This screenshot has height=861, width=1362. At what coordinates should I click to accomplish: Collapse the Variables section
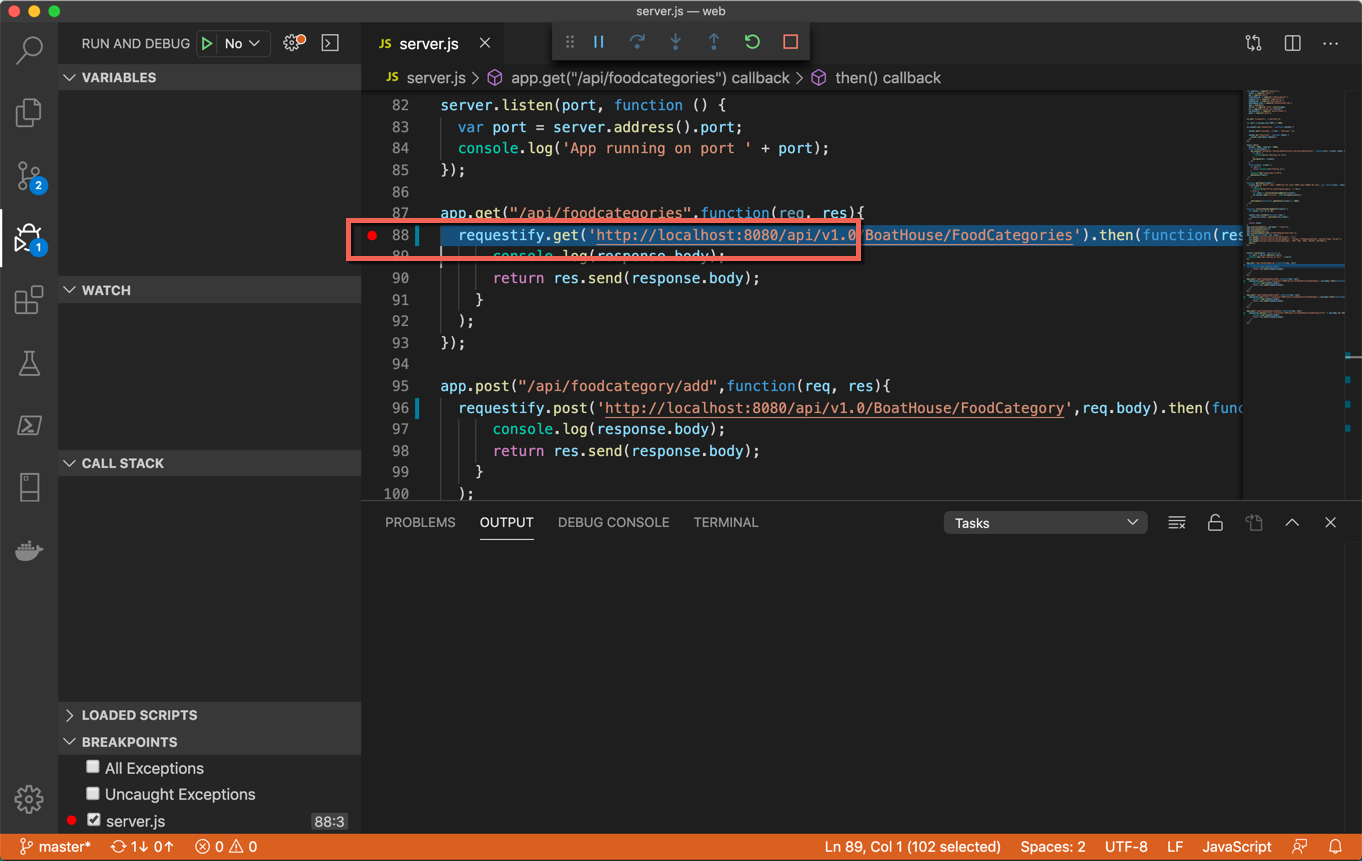(x=118, y=77)
